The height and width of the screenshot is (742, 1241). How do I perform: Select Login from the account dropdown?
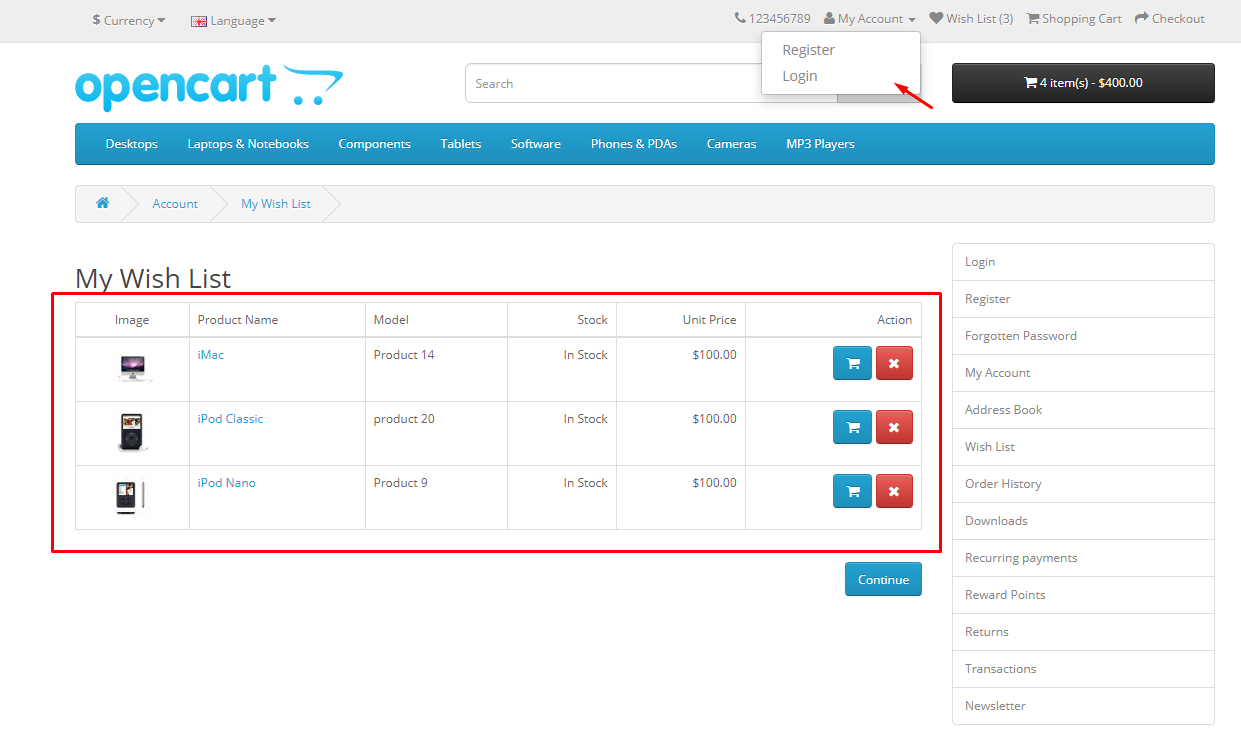pyautogui.click(x=800, y=76)
